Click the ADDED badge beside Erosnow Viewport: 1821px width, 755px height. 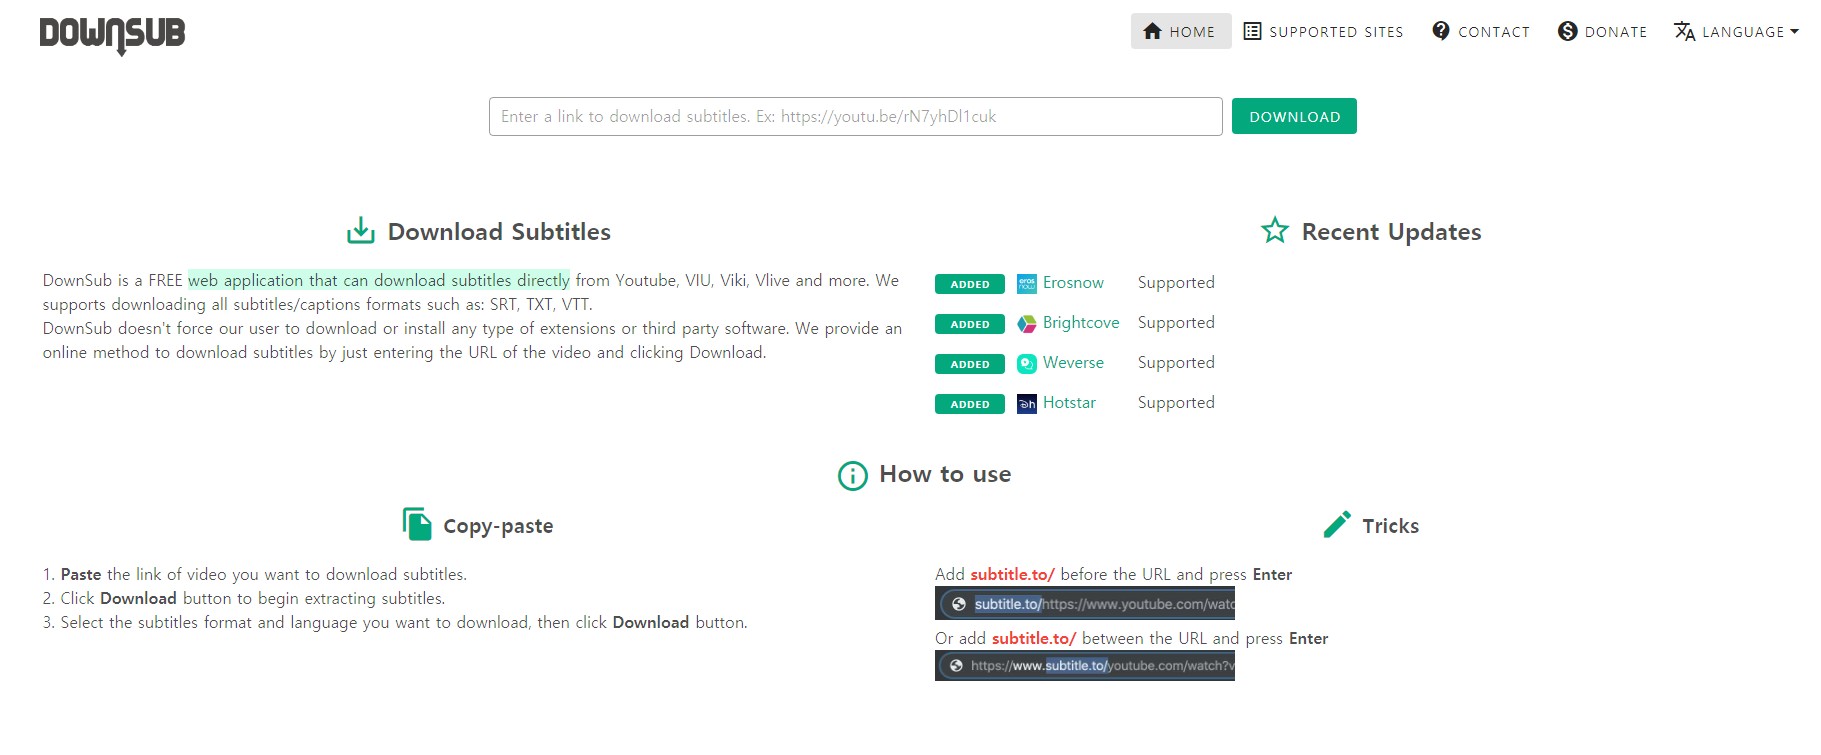coord(970,284)
